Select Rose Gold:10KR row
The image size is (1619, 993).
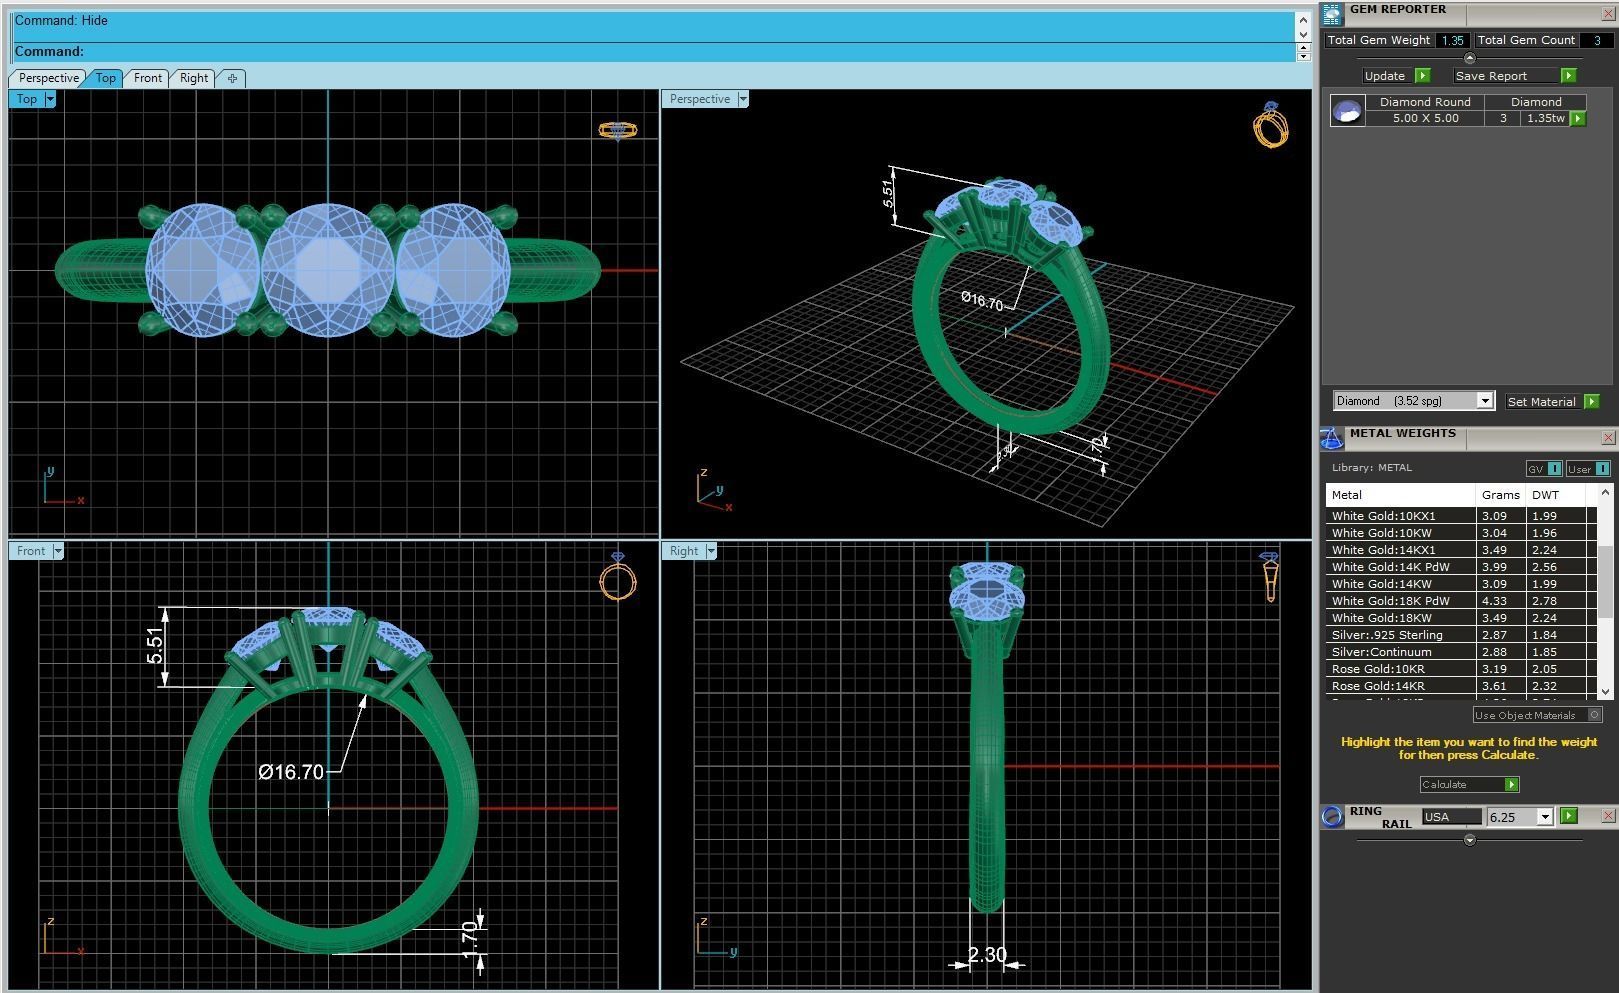(1461, 669)
